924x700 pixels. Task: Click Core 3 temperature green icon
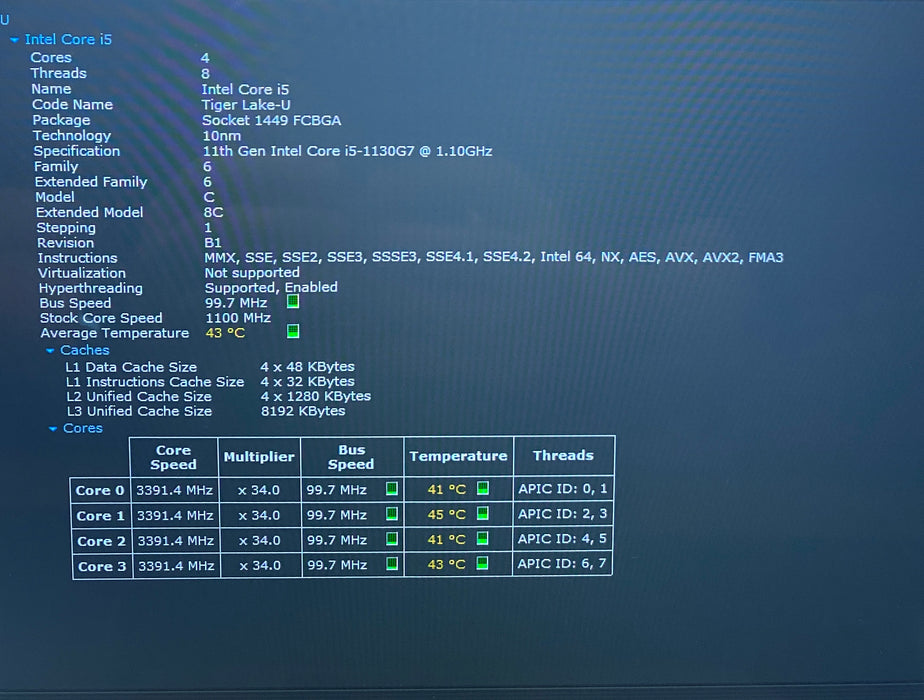482,563
